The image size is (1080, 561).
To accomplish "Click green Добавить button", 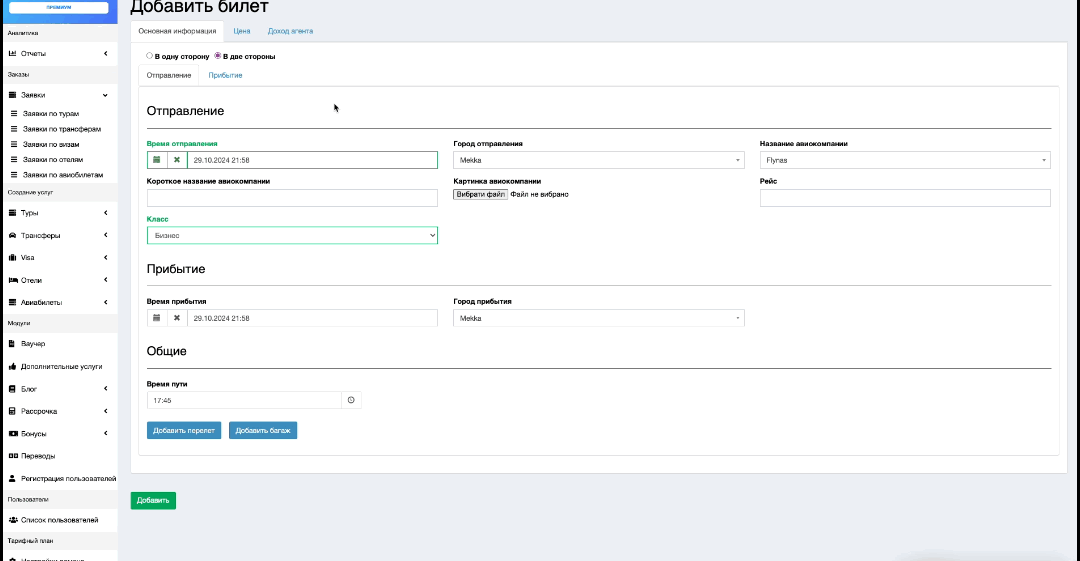I will [x=153, y=500].
